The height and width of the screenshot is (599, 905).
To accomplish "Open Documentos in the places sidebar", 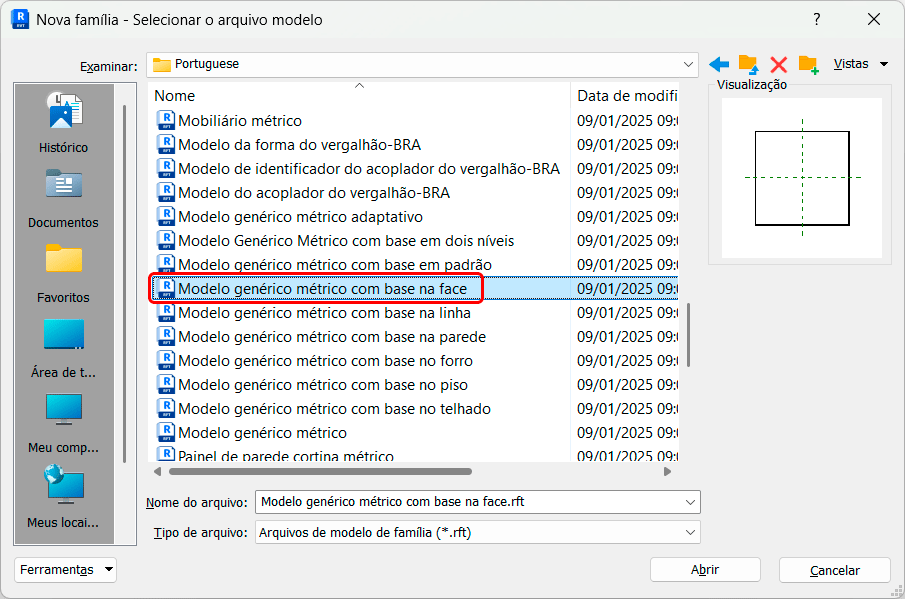I will pyautogui.click(x=63, y=197).
